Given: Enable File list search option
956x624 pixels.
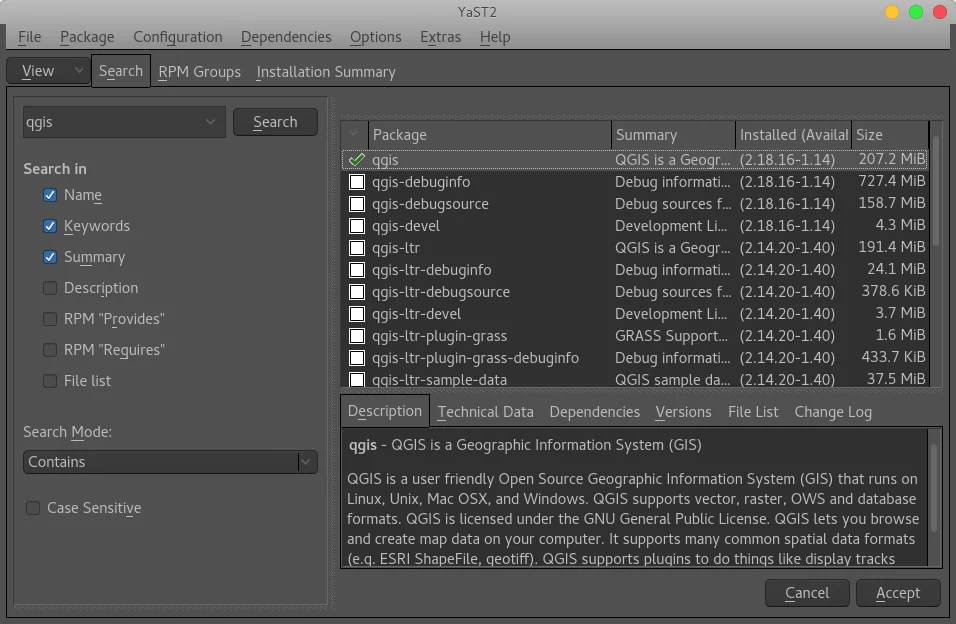Looking at the screenshot, I should [50, 381].
